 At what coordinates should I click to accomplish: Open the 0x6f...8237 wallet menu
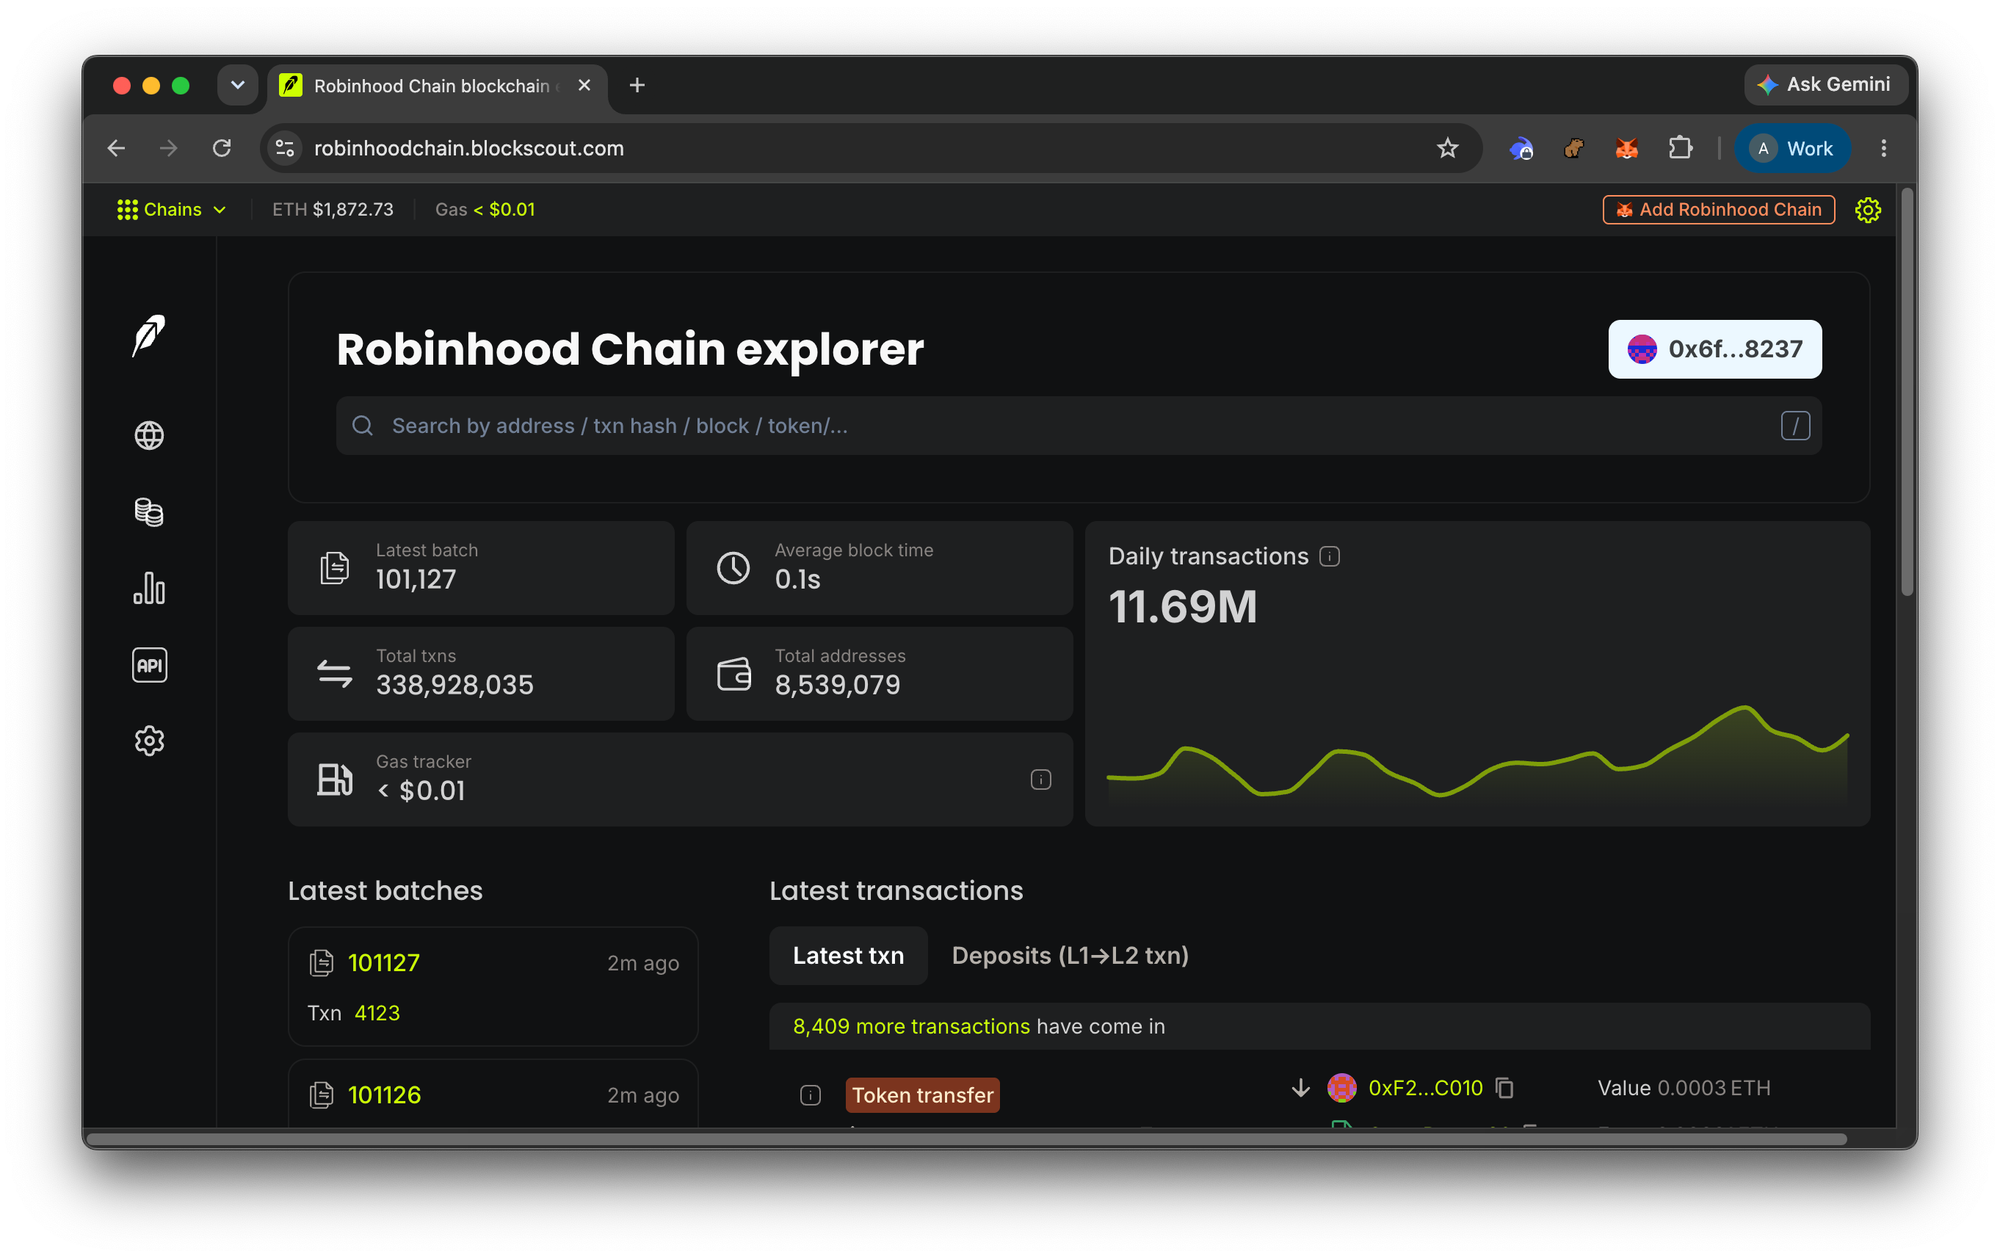coord(1715,350)
